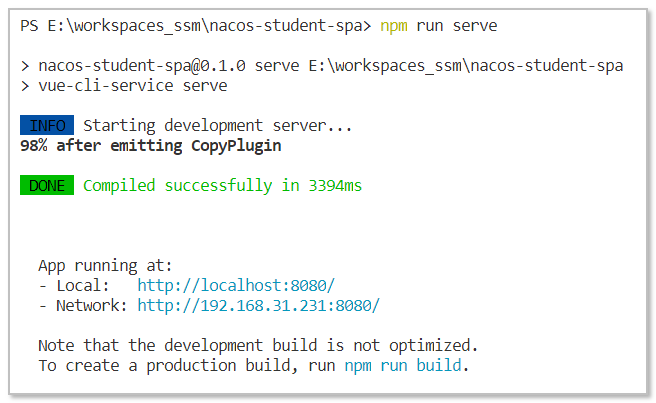Click the 'Note that the development build' line

pos(258,346)
